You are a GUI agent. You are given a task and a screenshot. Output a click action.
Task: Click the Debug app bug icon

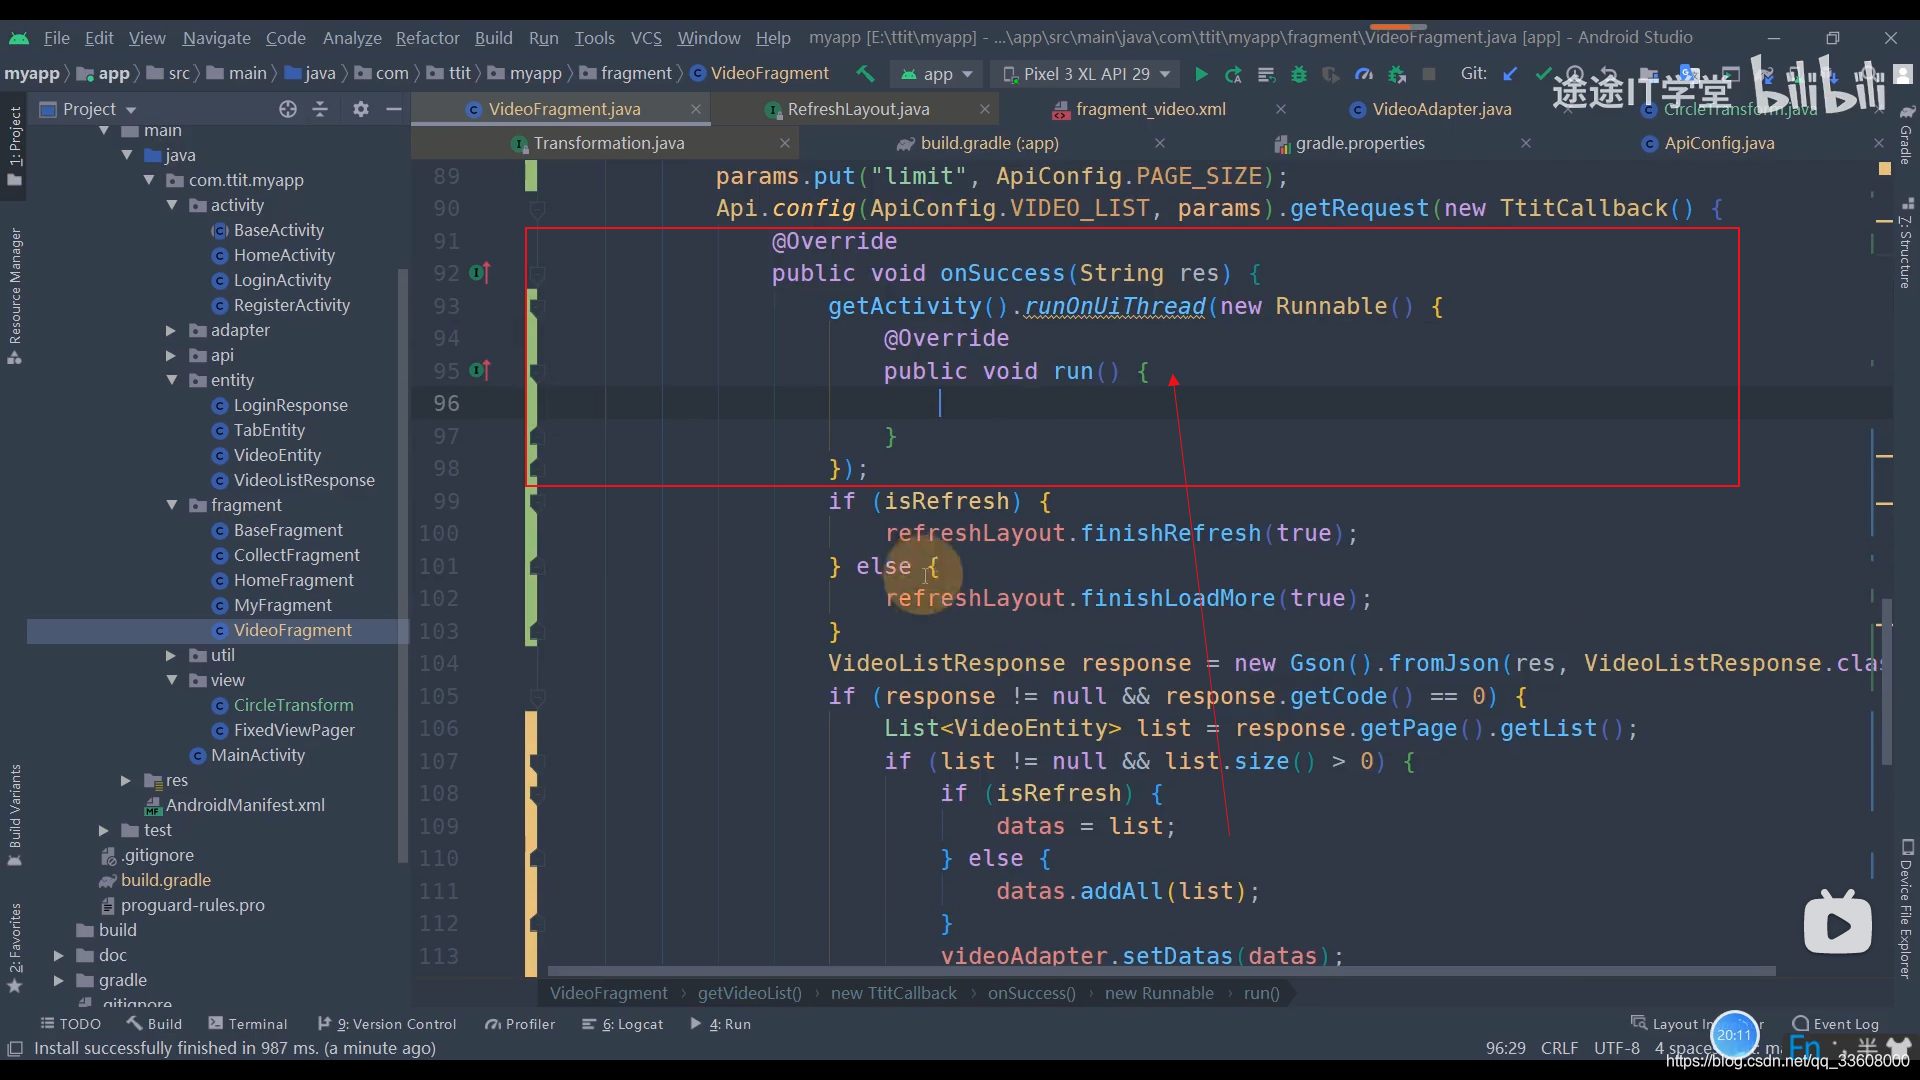pyautogui.click(x=1299, y=74)
